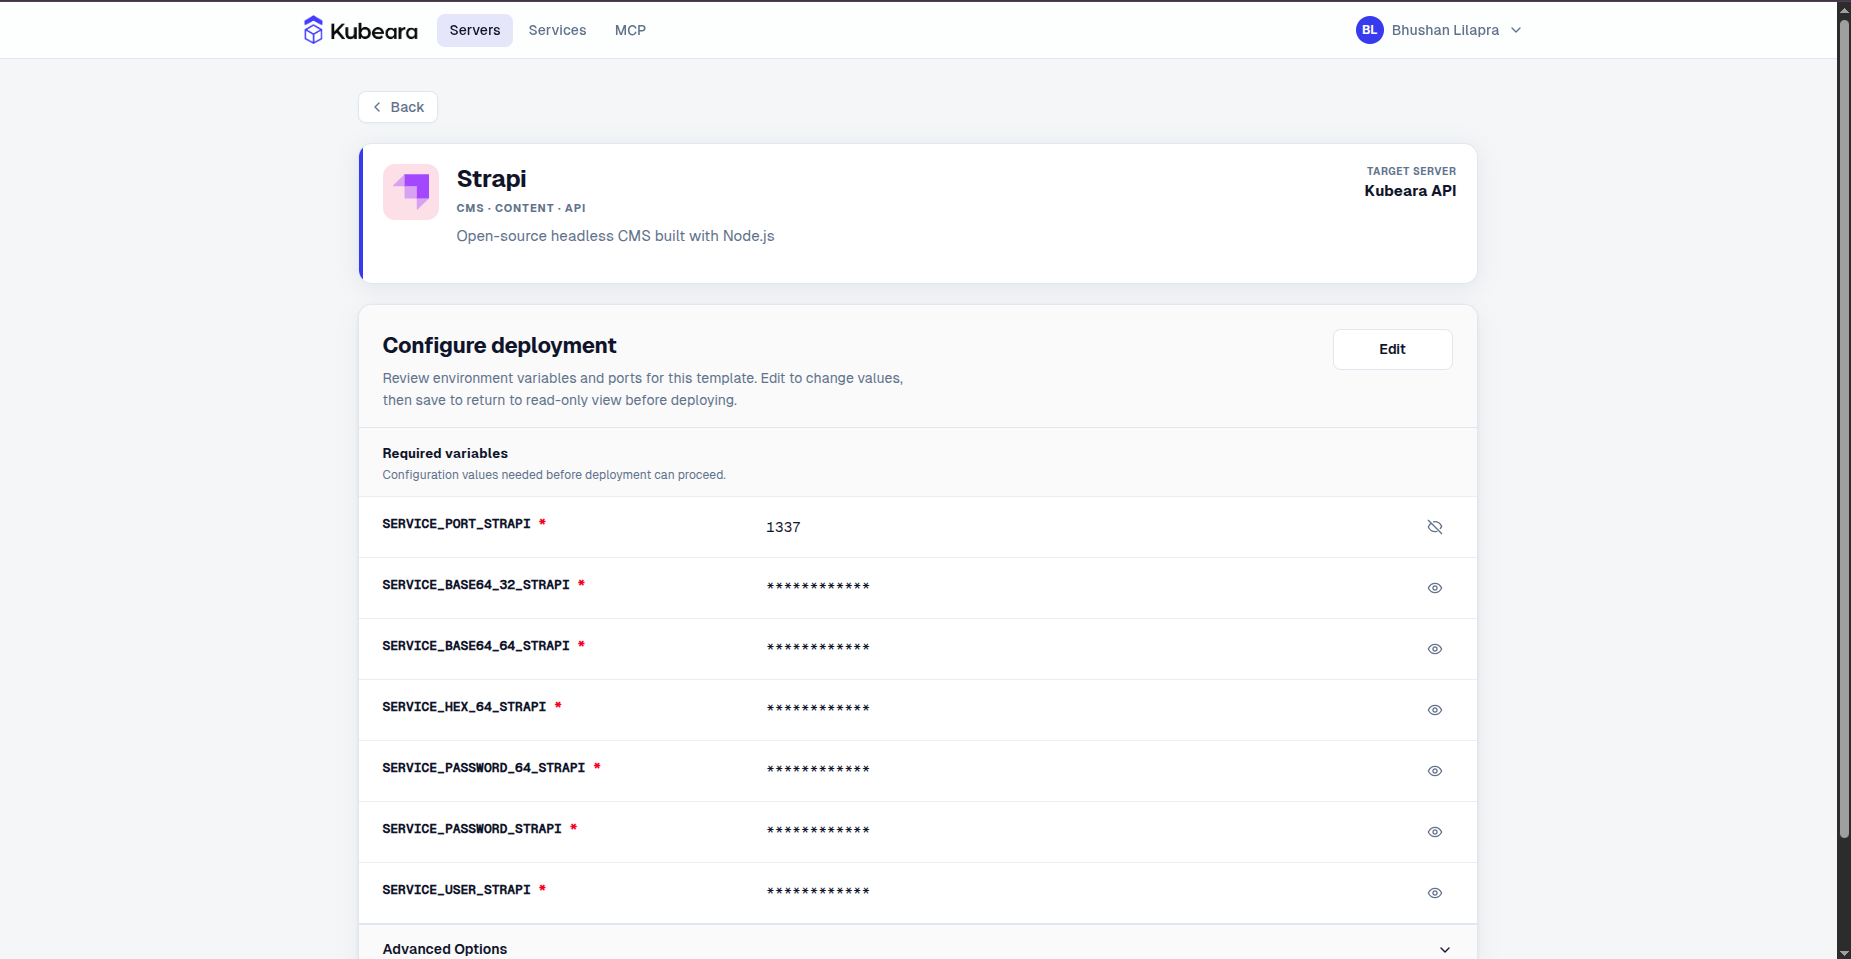
Task: Reveal the SERVICE_BASE64_32_STRAPI value
Action: click(1435, 588)
